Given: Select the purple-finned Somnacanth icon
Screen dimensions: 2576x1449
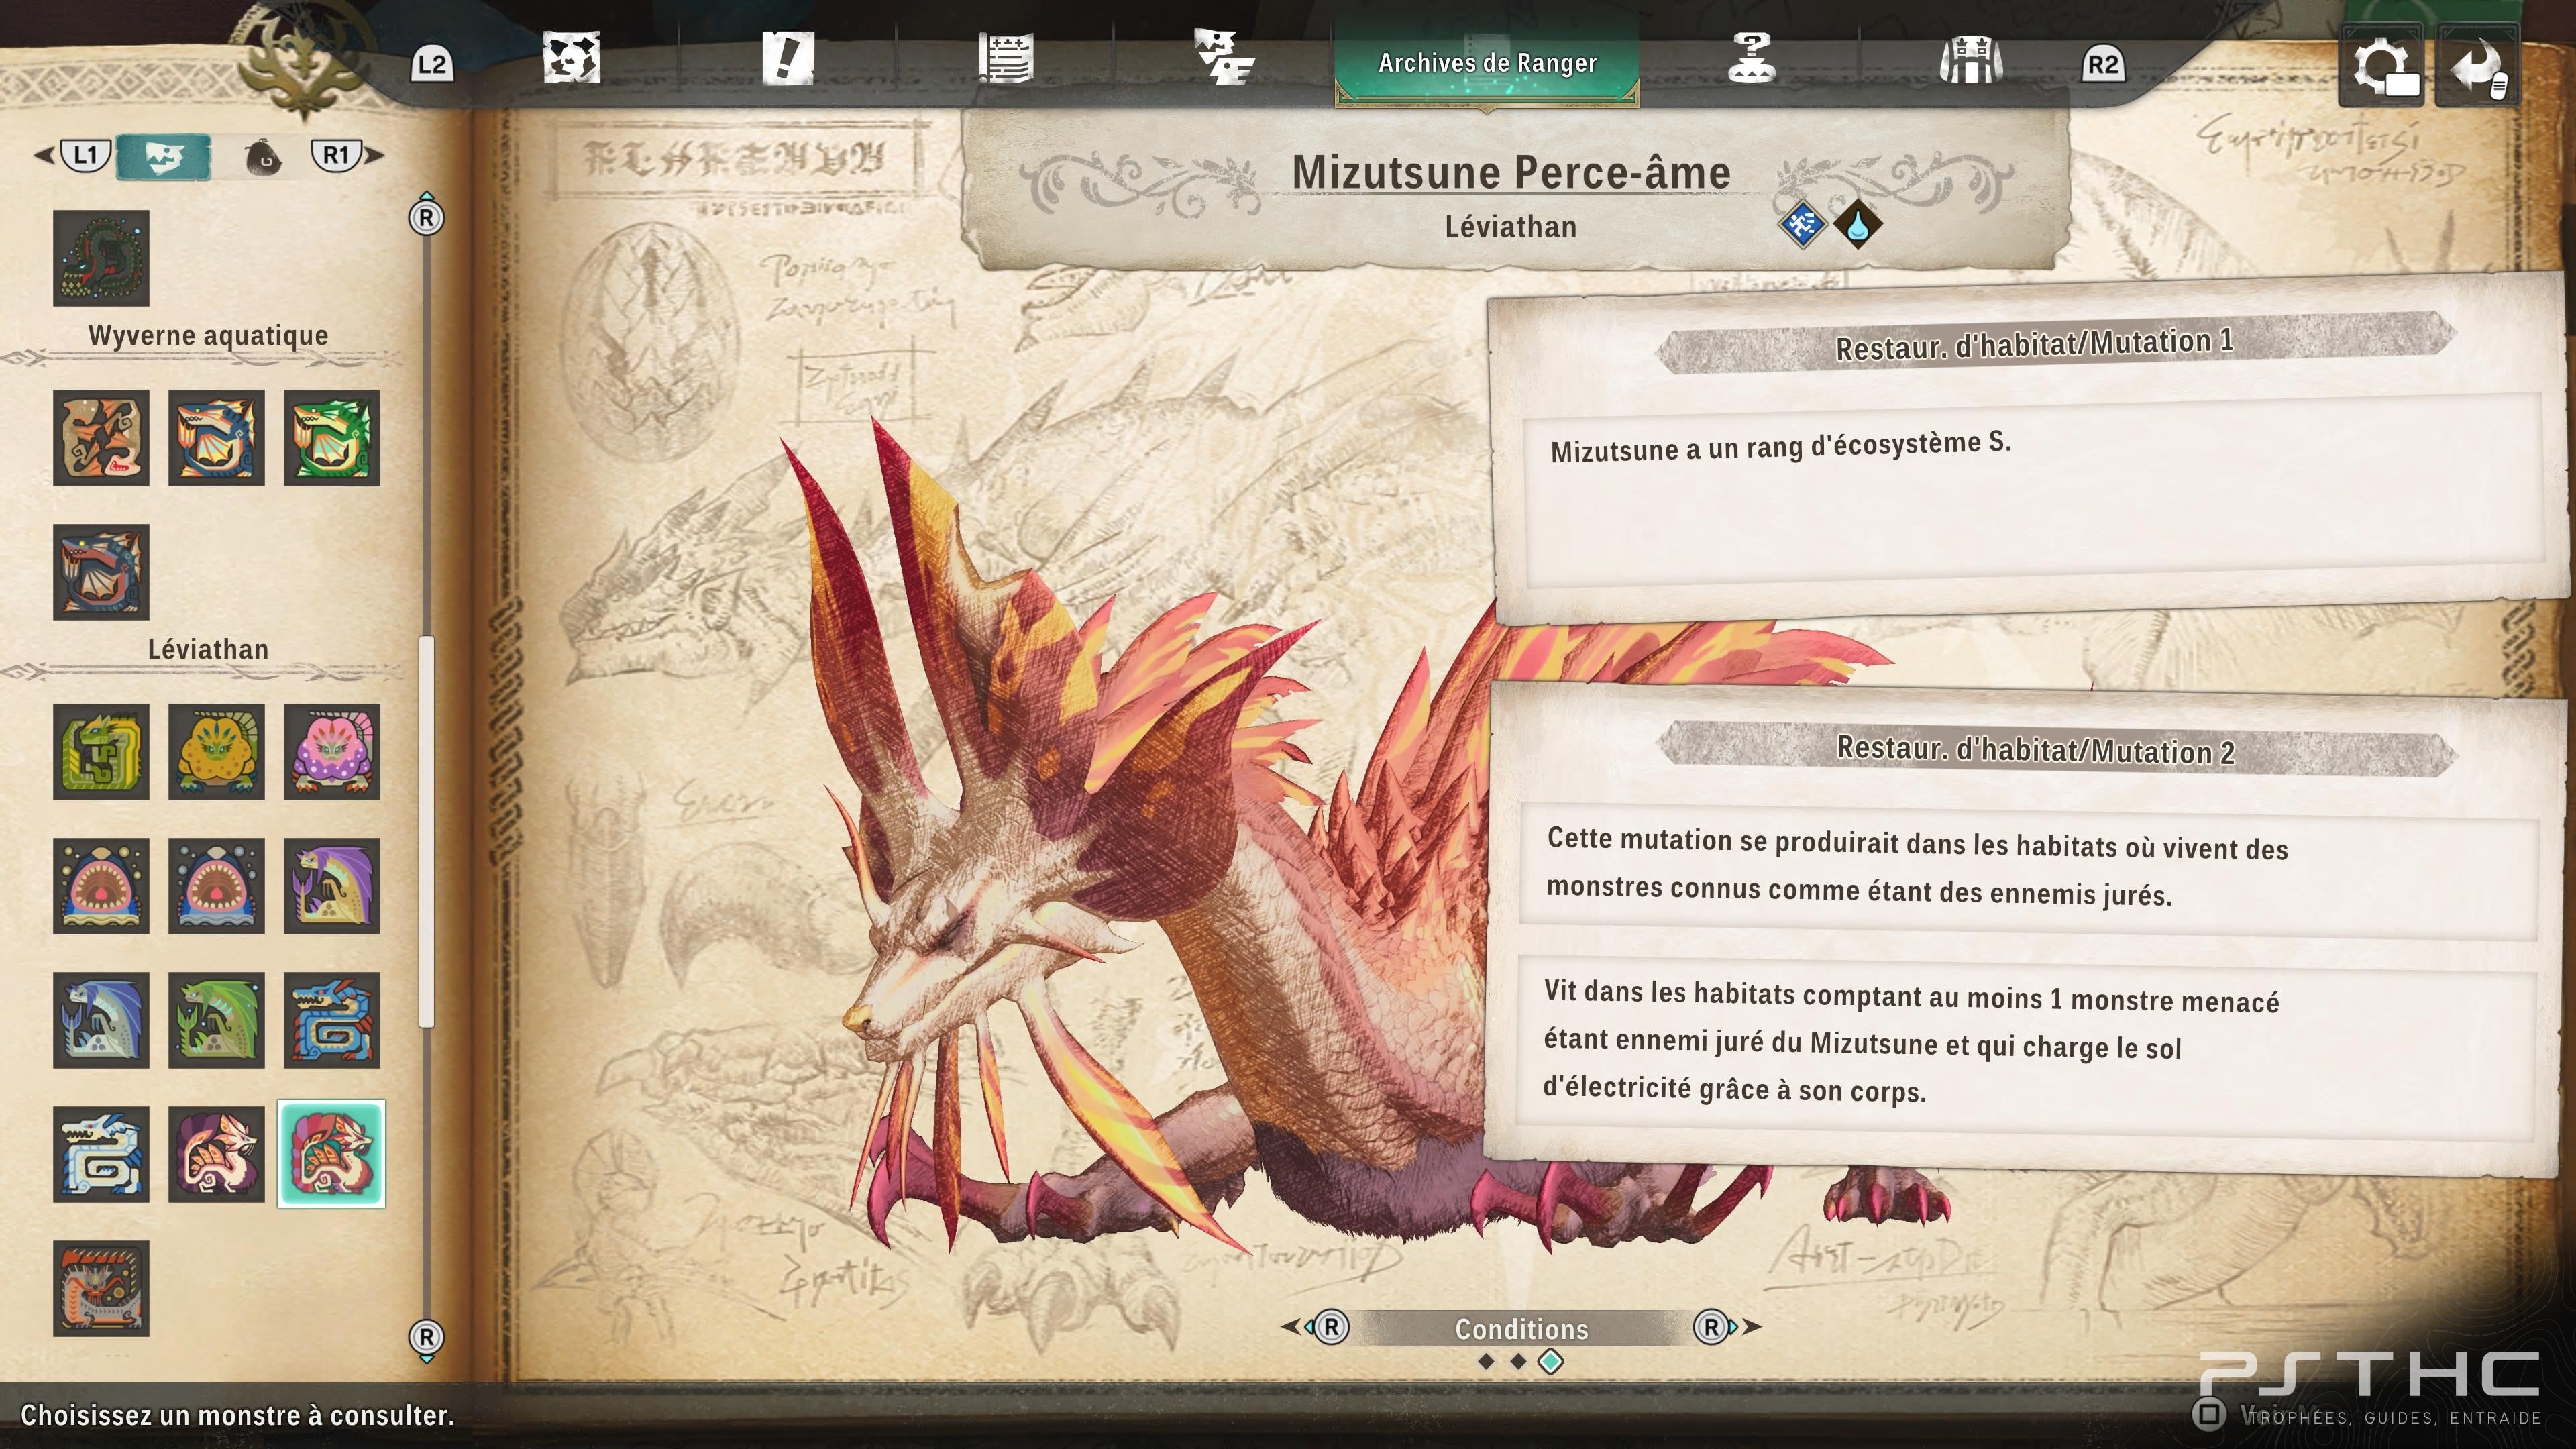Looking at the screenshot, I should (x=332, y=886).
